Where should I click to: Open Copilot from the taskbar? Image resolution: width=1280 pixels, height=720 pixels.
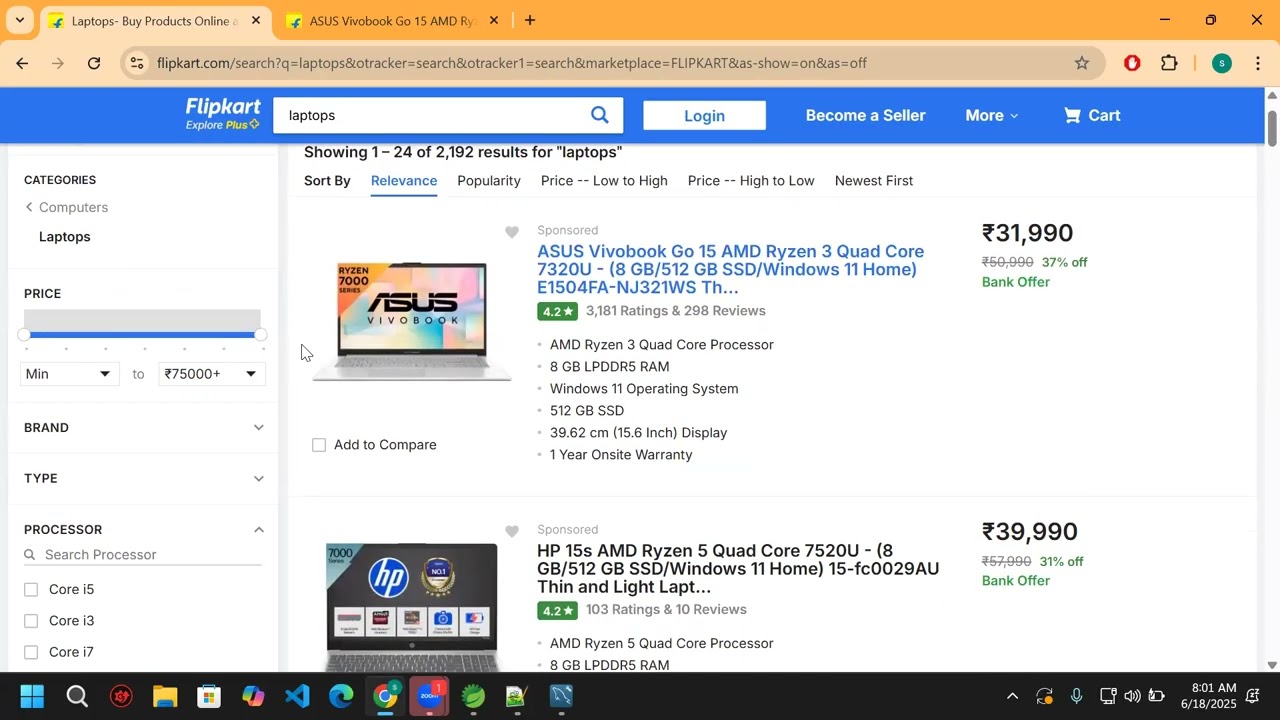click(253, 696)
